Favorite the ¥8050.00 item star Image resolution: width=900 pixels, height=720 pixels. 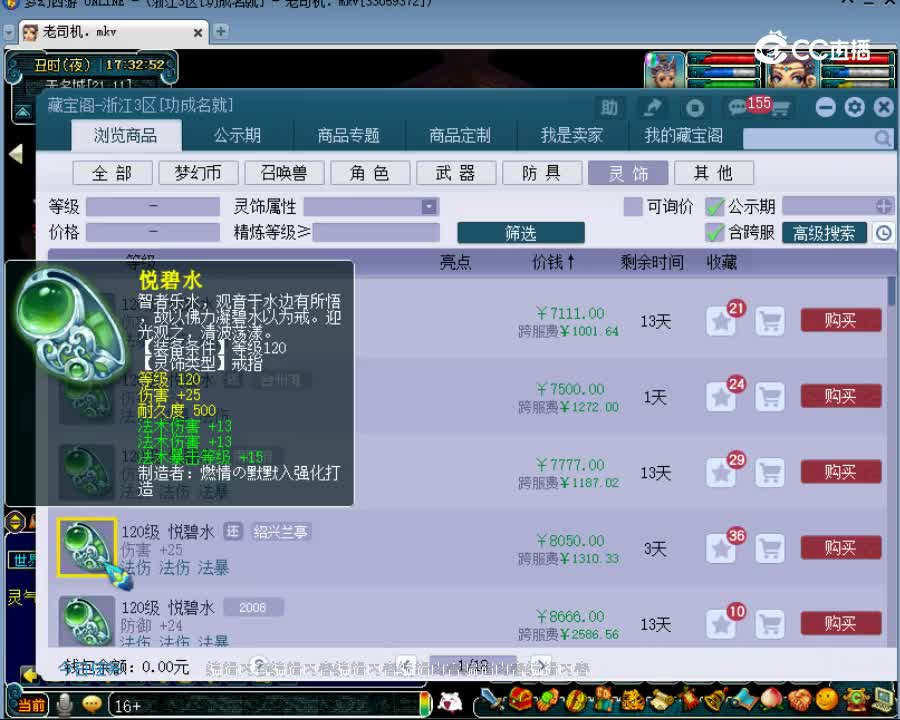tap(721, 548)
